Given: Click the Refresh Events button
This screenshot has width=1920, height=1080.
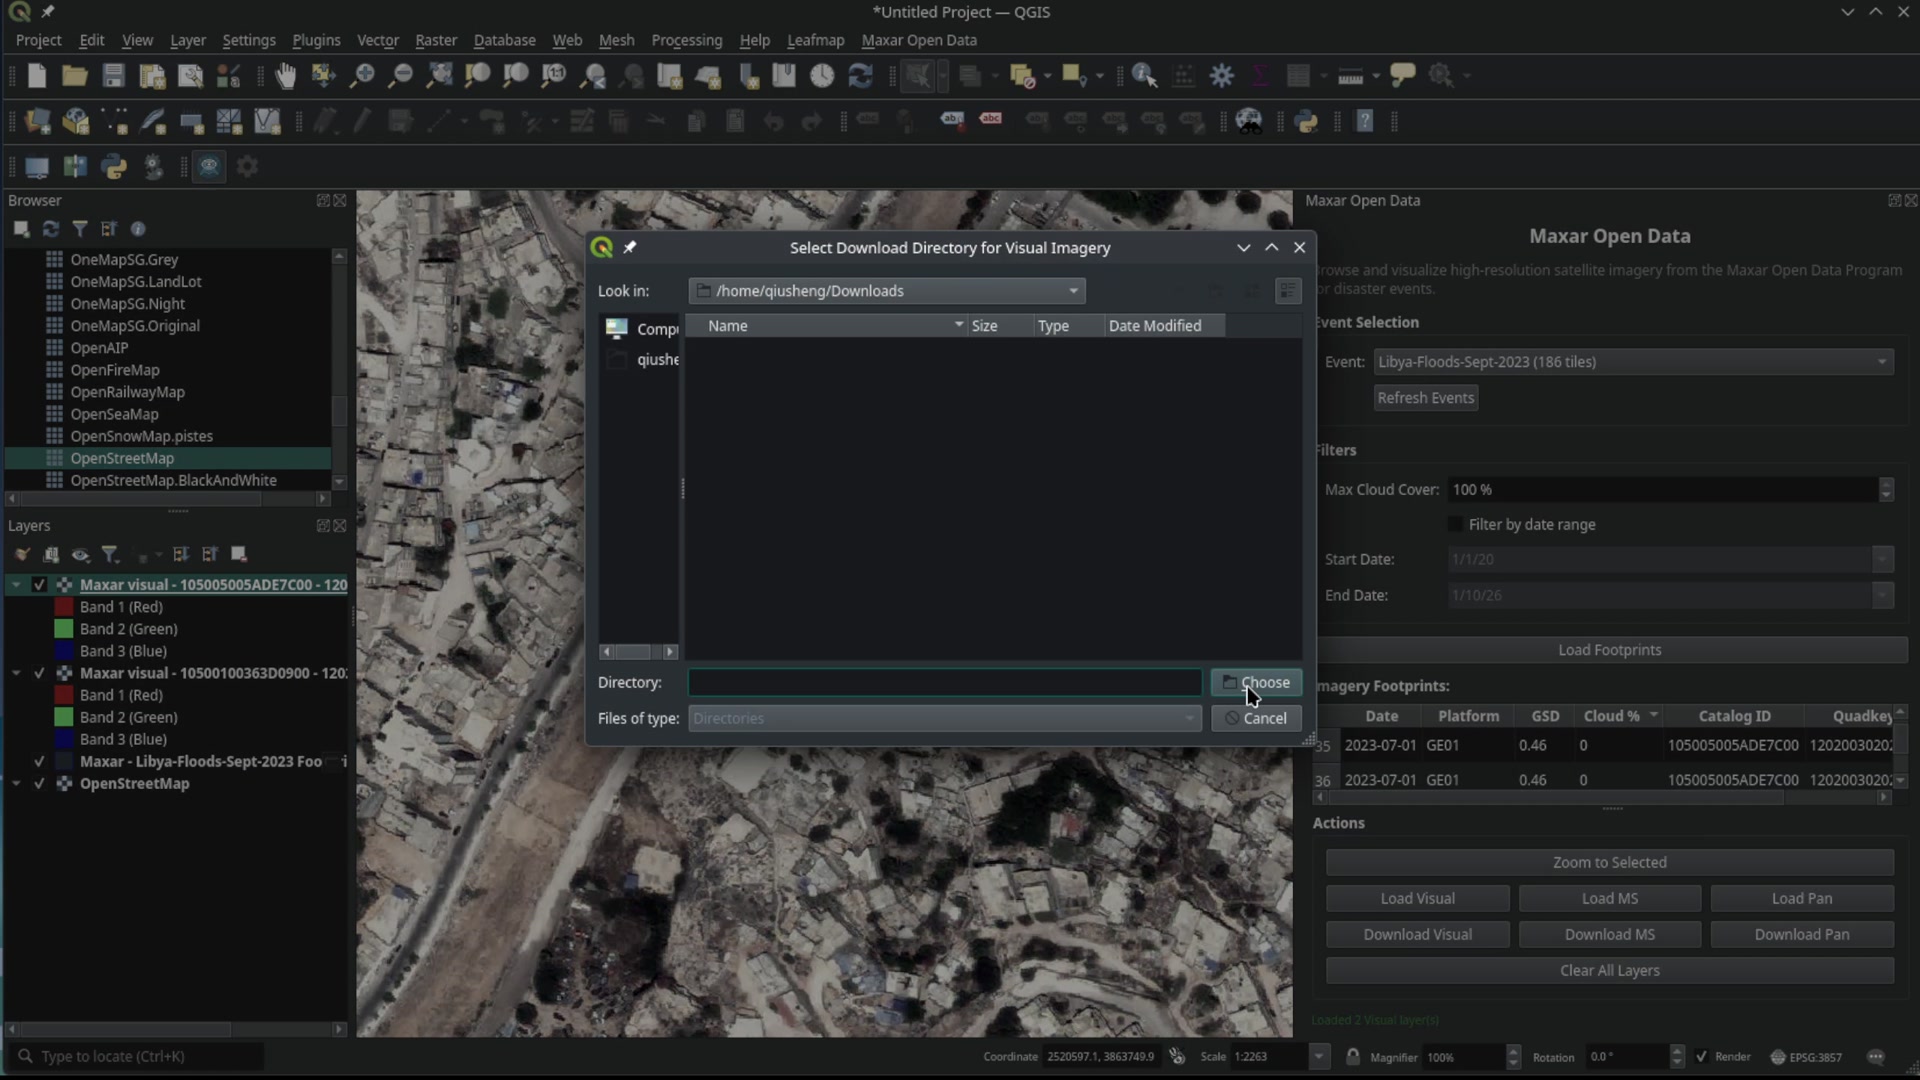Looking at the screenshot, I should click(x=1425, y=398).
